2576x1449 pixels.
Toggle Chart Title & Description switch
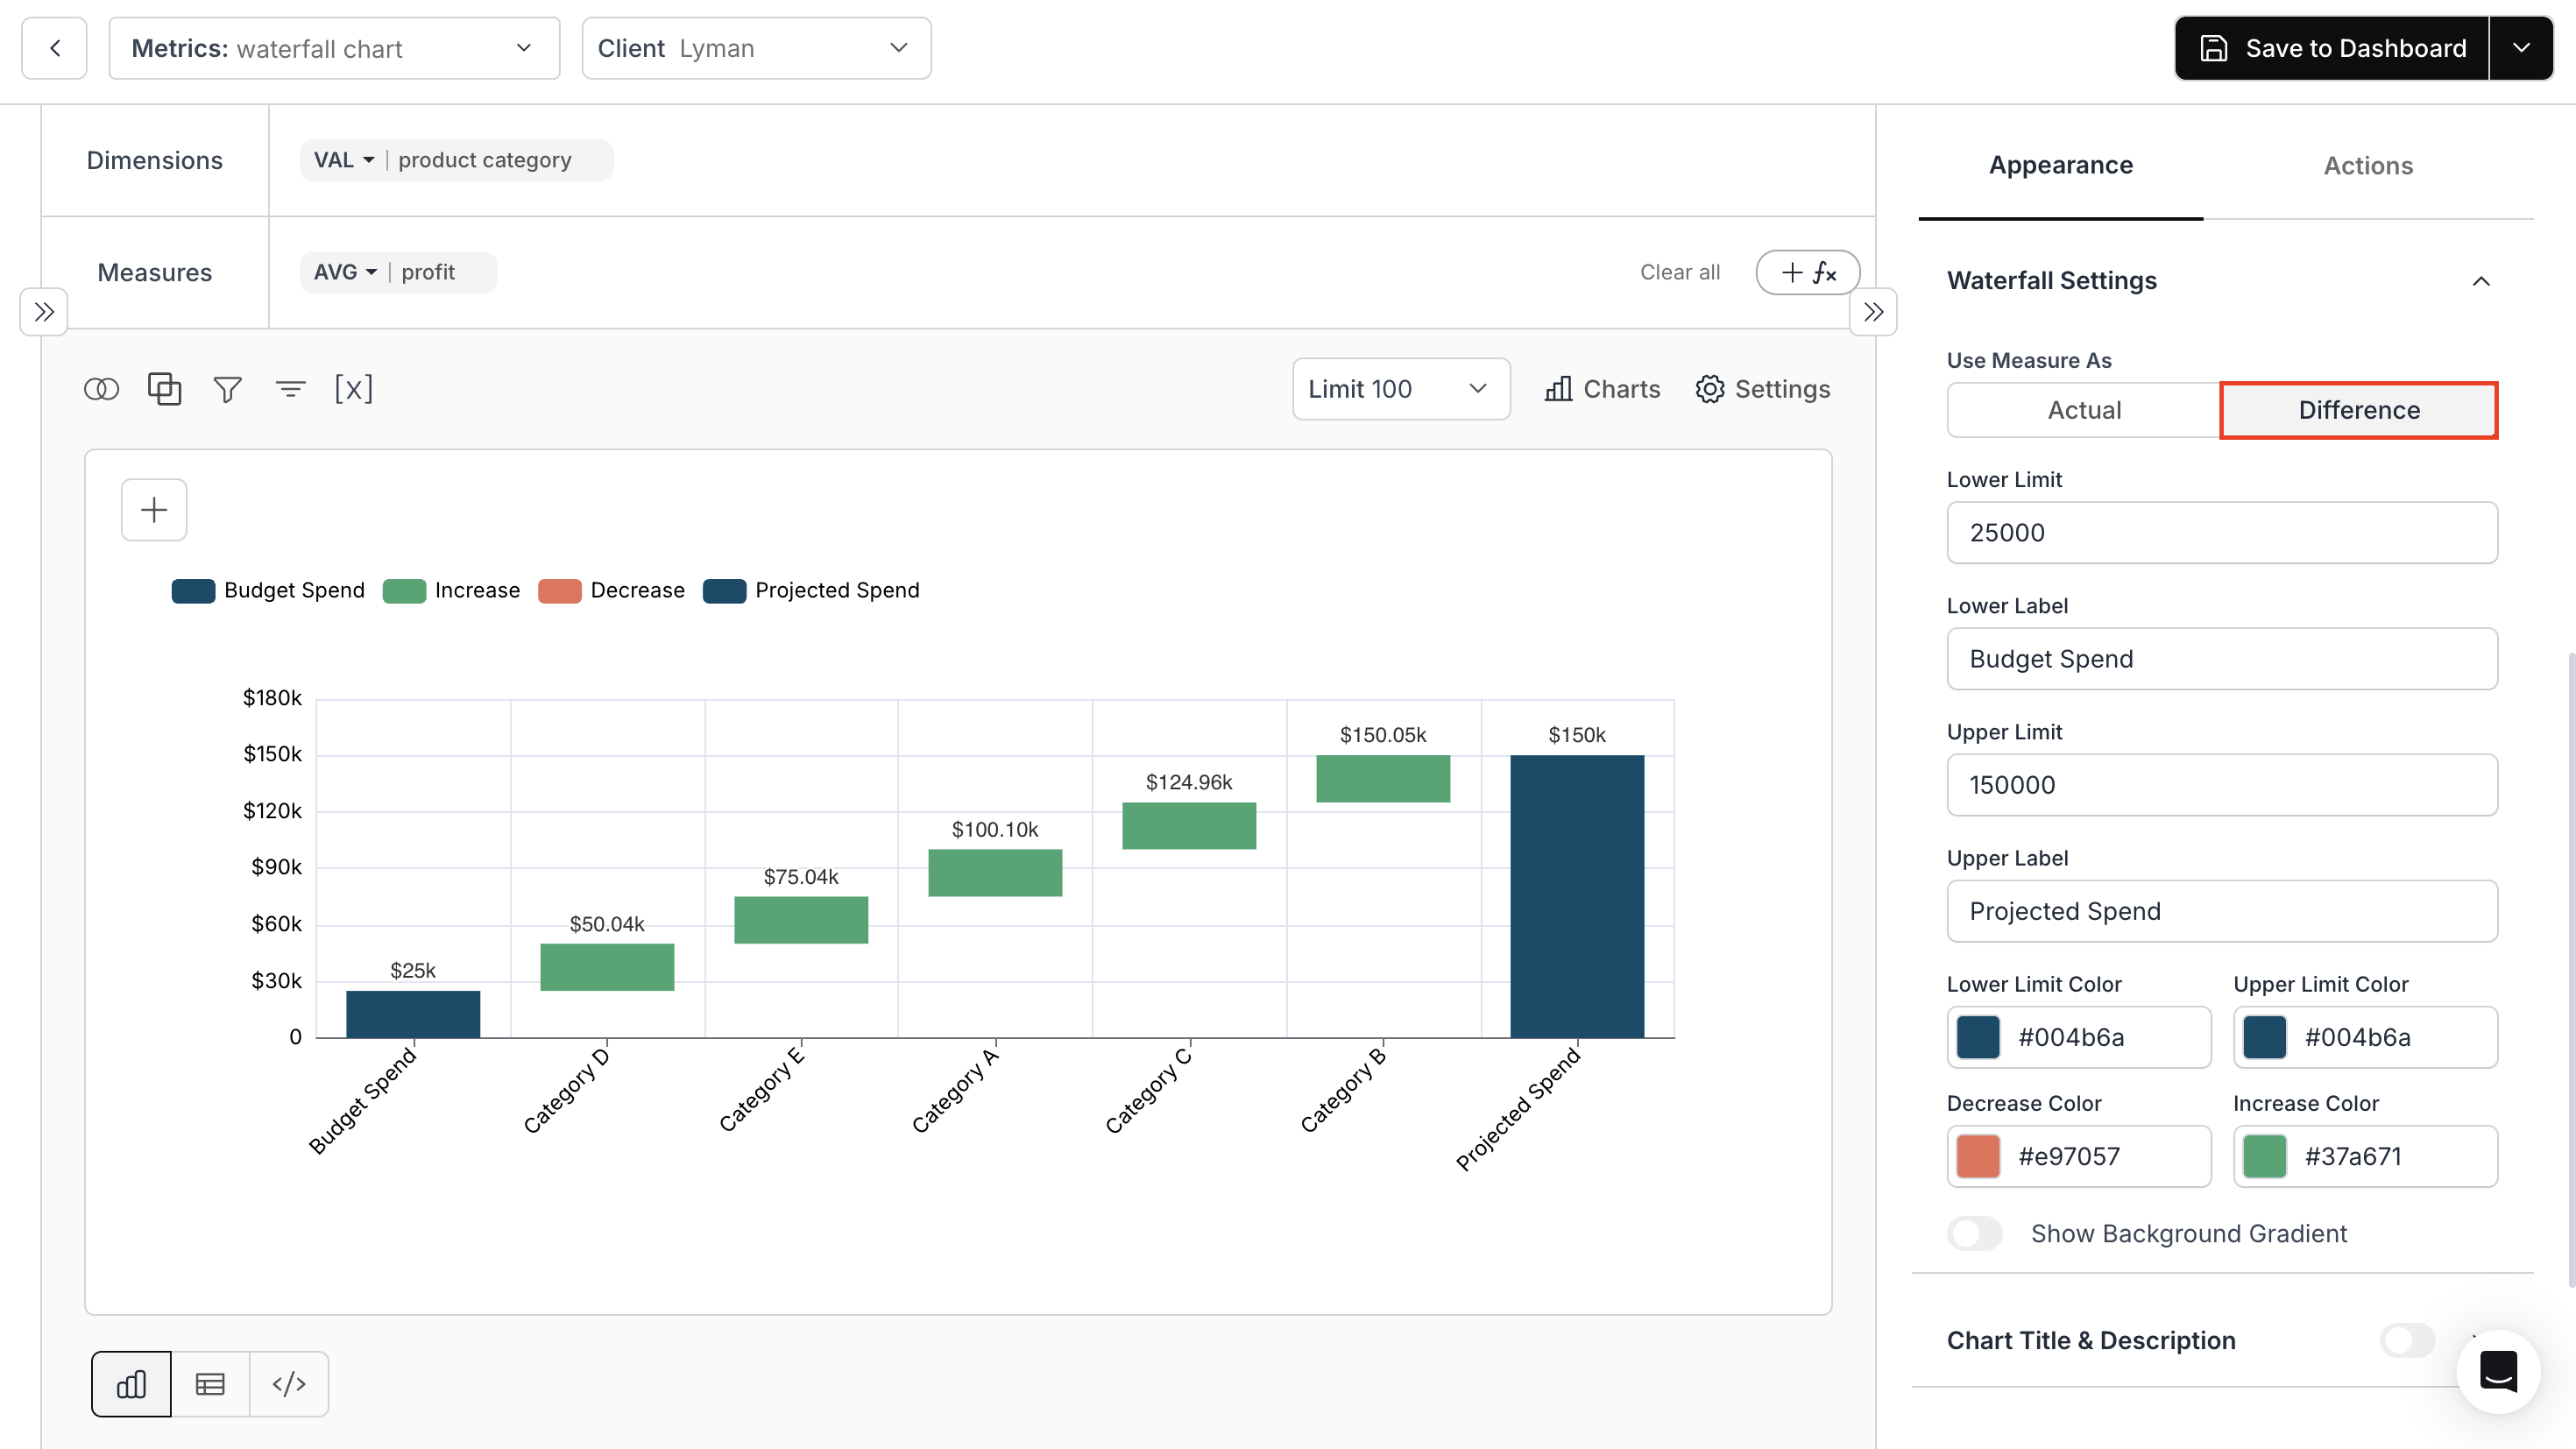pyautogui.click(x=2406, y=1340)
